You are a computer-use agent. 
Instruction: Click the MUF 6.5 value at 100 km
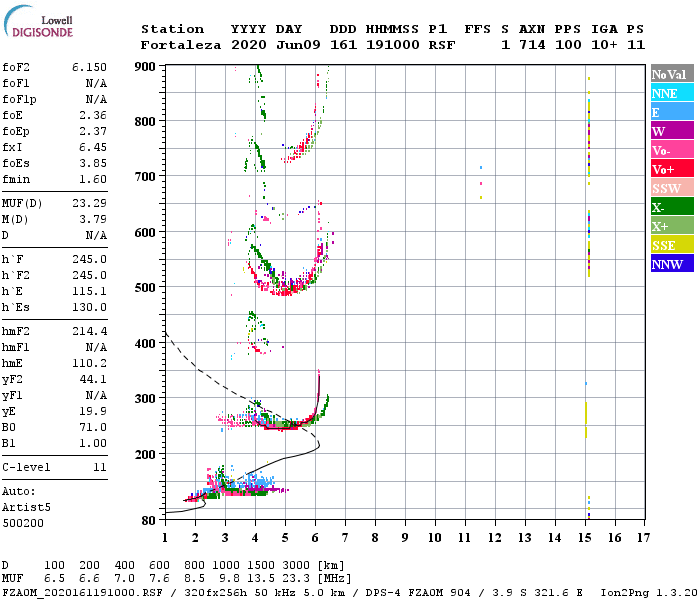click(54, 579)
